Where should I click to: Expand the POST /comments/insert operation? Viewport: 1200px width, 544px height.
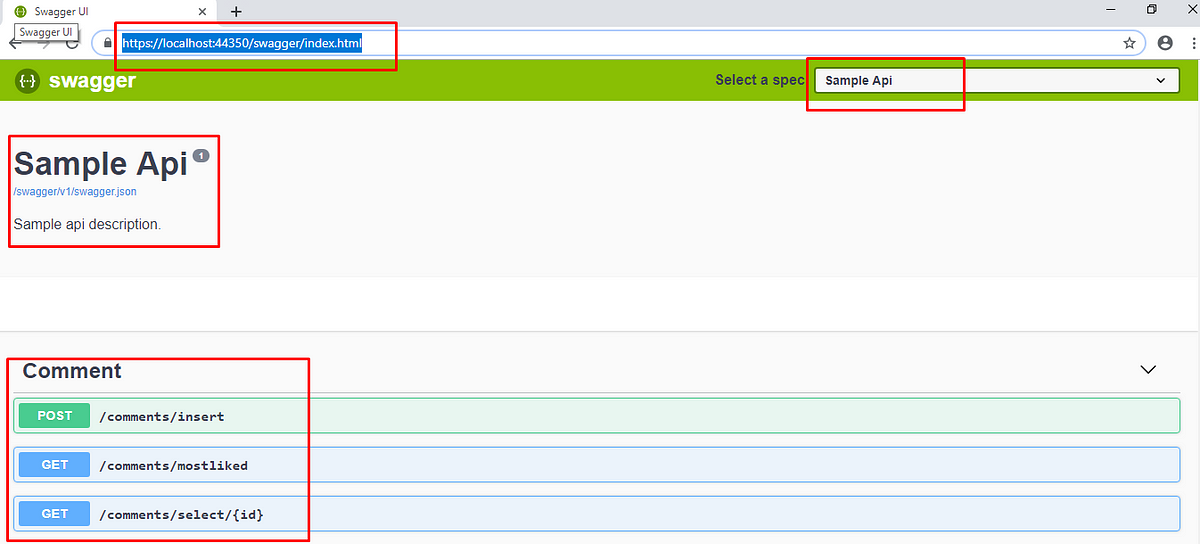[597, 416]
